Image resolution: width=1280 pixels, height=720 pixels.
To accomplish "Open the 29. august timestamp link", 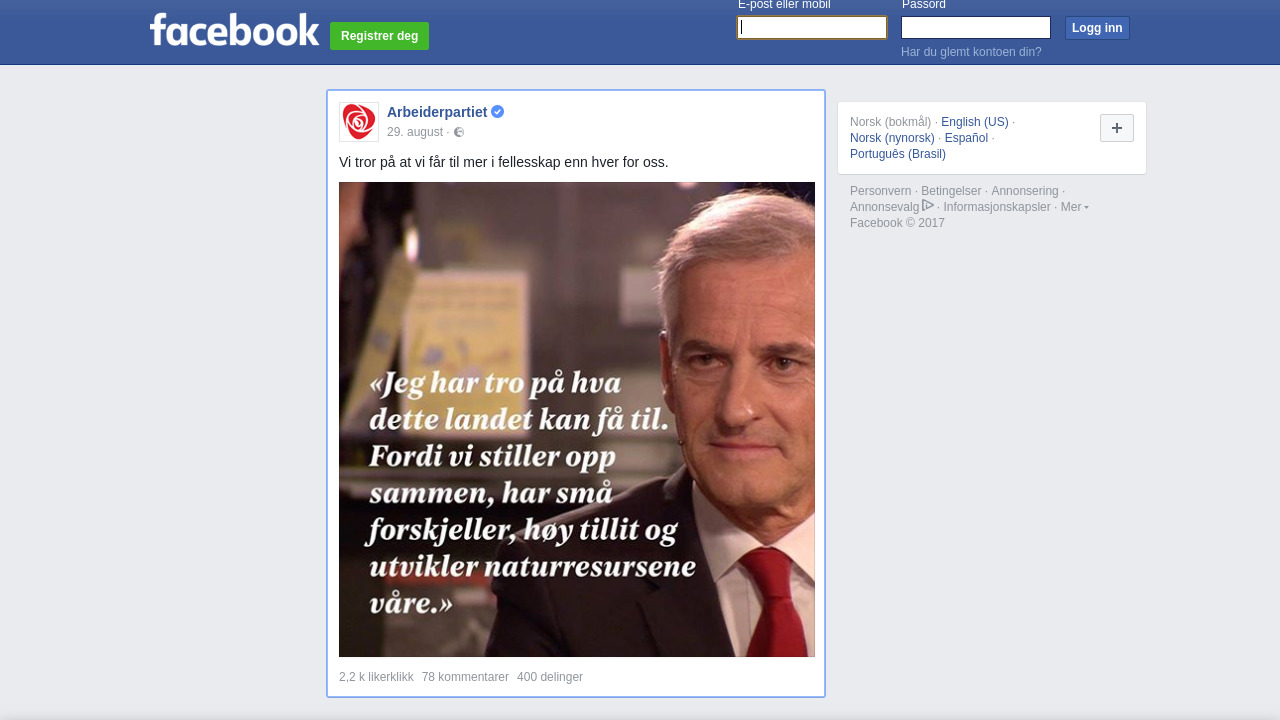I will 415,132.
